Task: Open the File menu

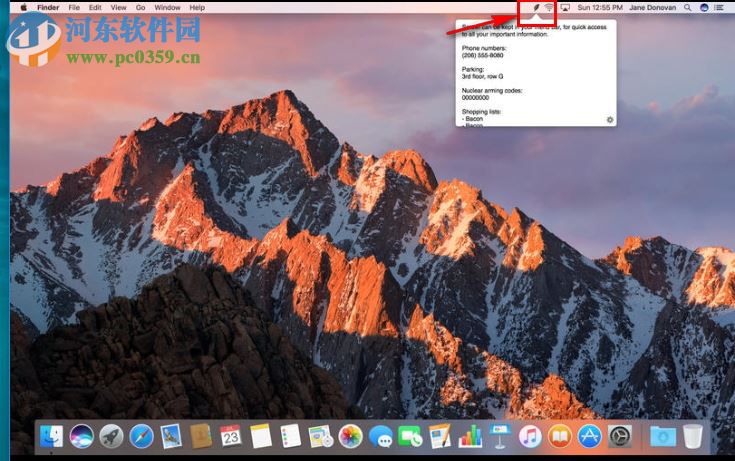Action: point(74,8)
